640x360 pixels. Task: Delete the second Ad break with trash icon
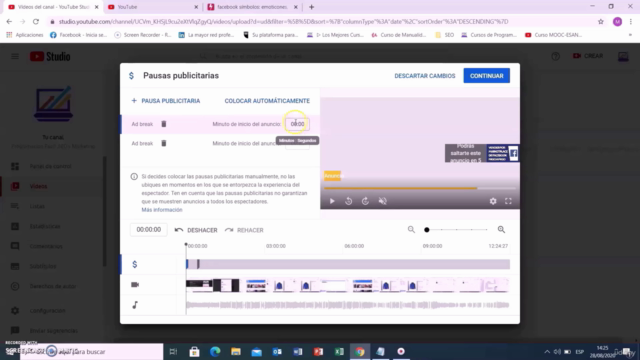164,143
